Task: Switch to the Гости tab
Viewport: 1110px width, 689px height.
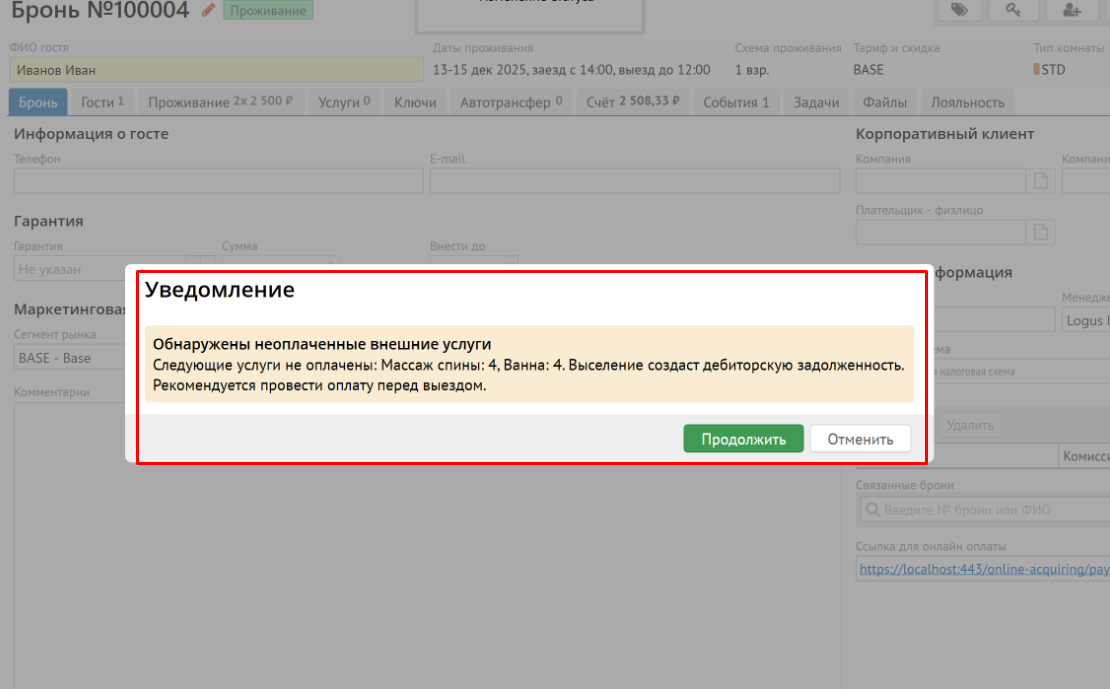Action: pyautogui.click(x=102, y=102)
